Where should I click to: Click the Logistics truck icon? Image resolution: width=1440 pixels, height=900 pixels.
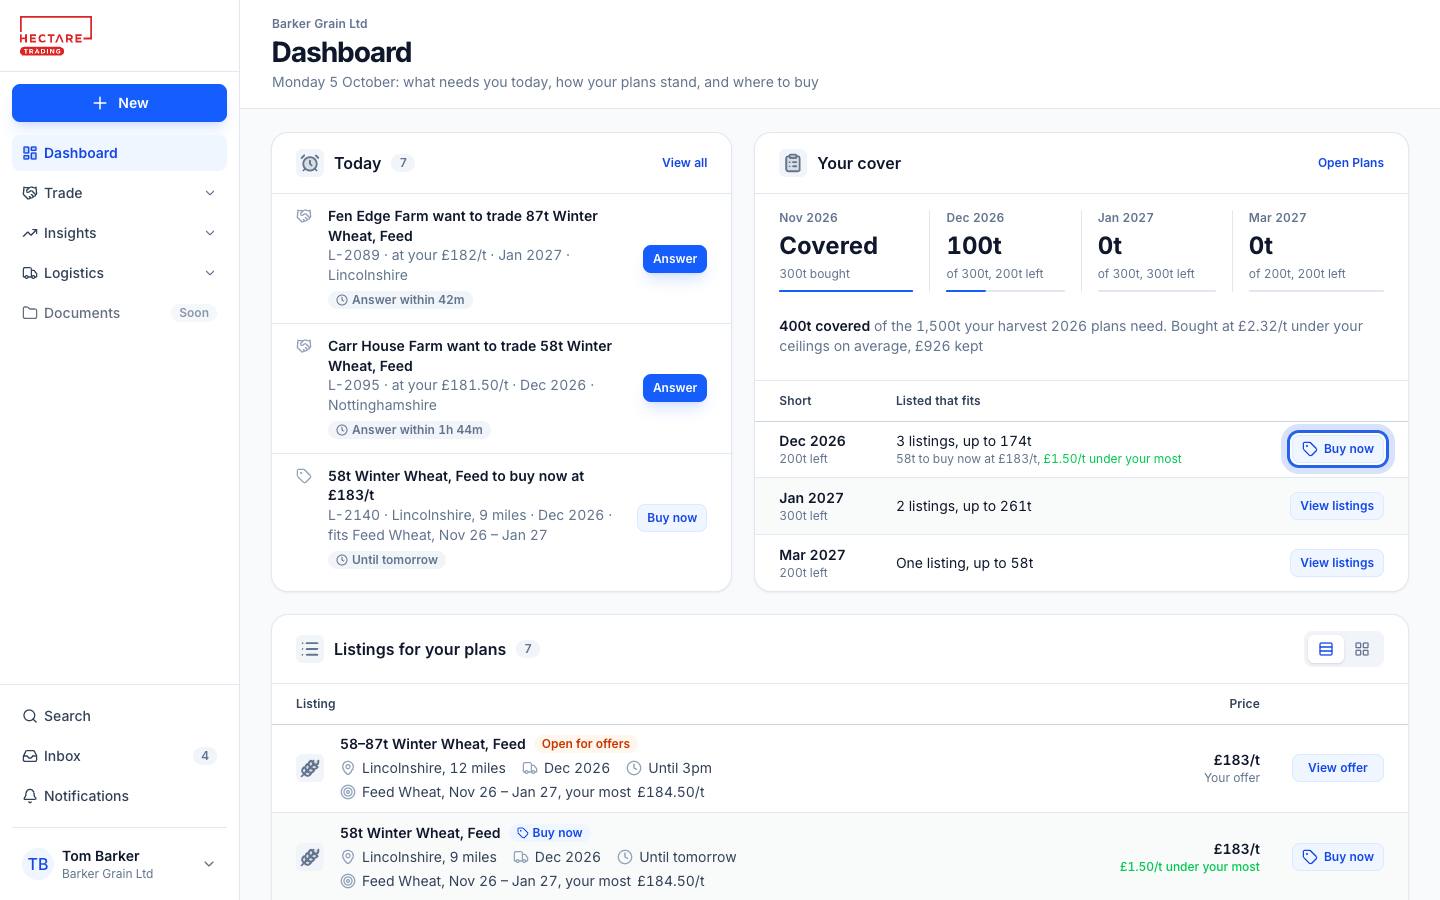pyautogui.click(x=30, y=273)
